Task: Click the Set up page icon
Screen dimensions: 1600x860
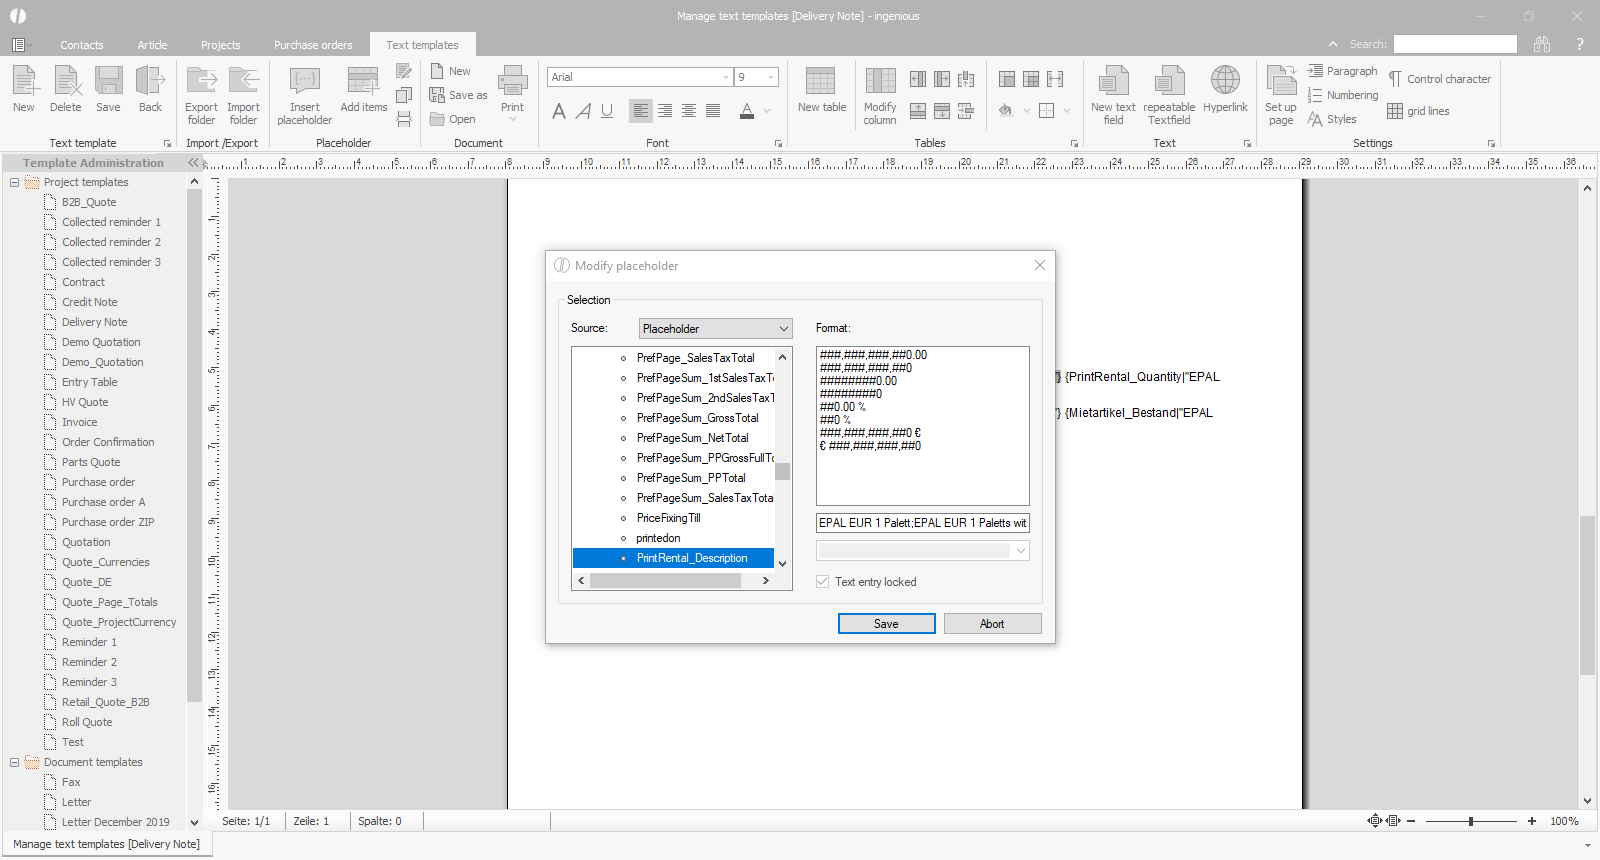Action: [1280, 82]
